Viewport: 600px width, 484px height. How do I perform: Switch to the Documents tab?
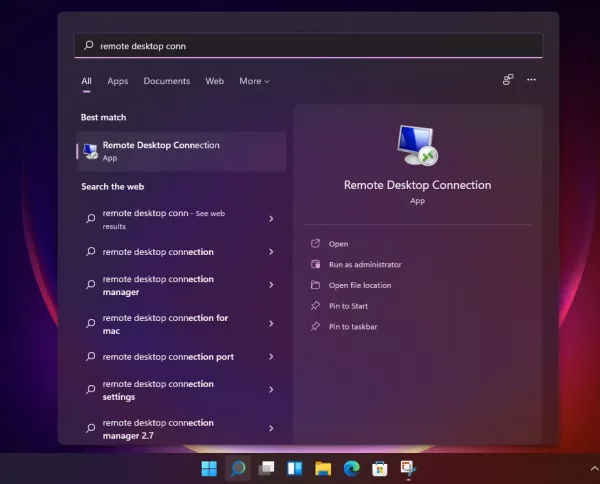click(x=166, y=81)
